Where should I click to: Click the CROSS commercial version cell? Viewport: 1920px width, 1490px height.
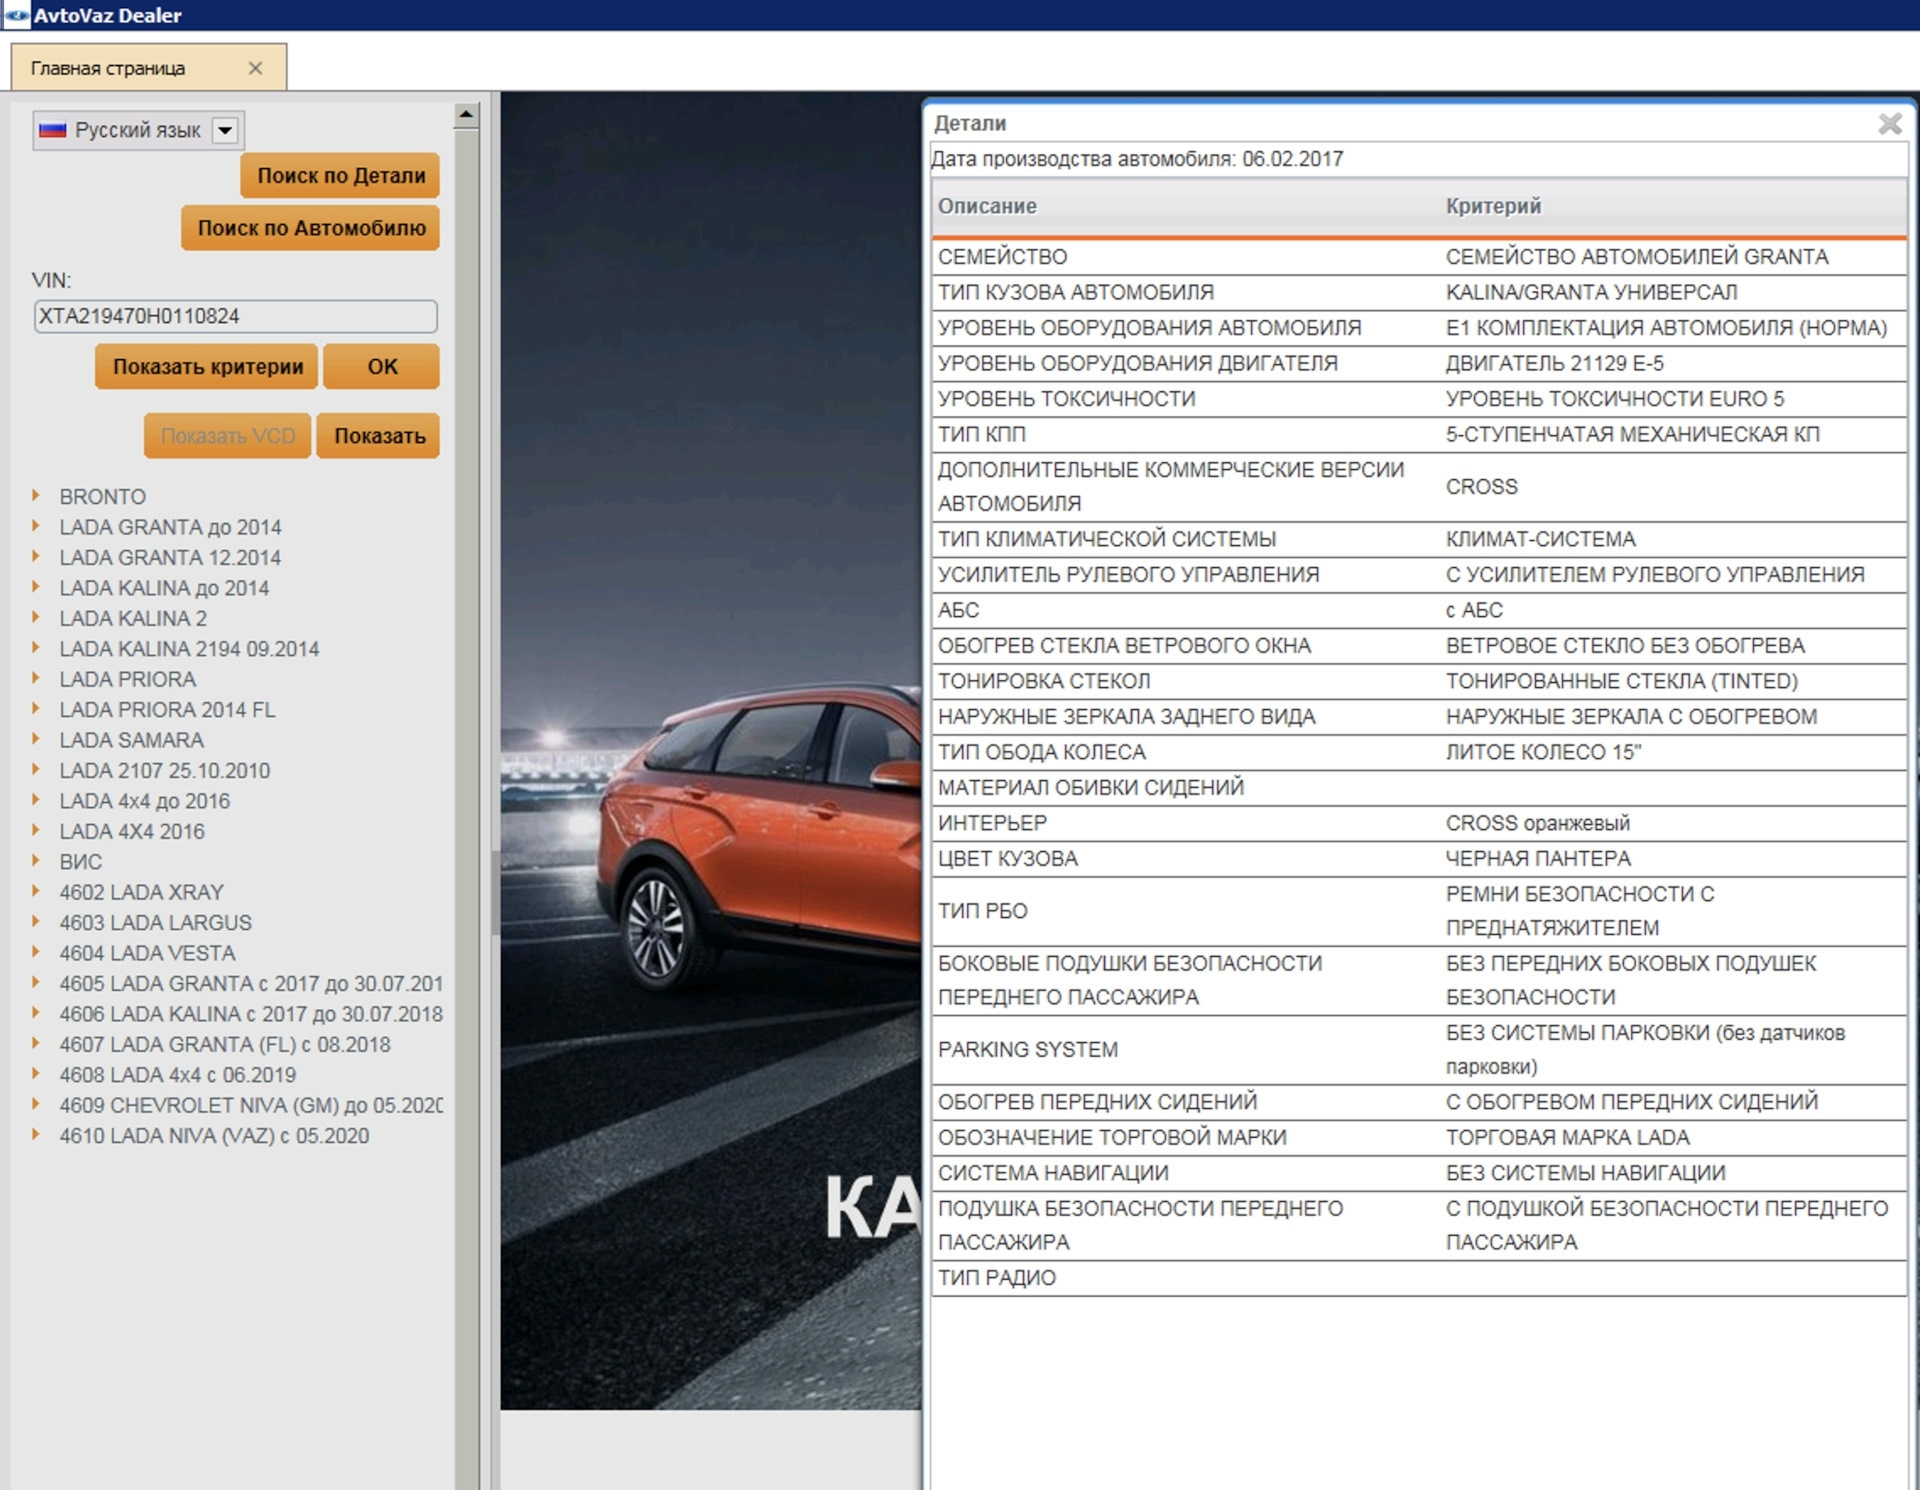[x=1481, y=487]
